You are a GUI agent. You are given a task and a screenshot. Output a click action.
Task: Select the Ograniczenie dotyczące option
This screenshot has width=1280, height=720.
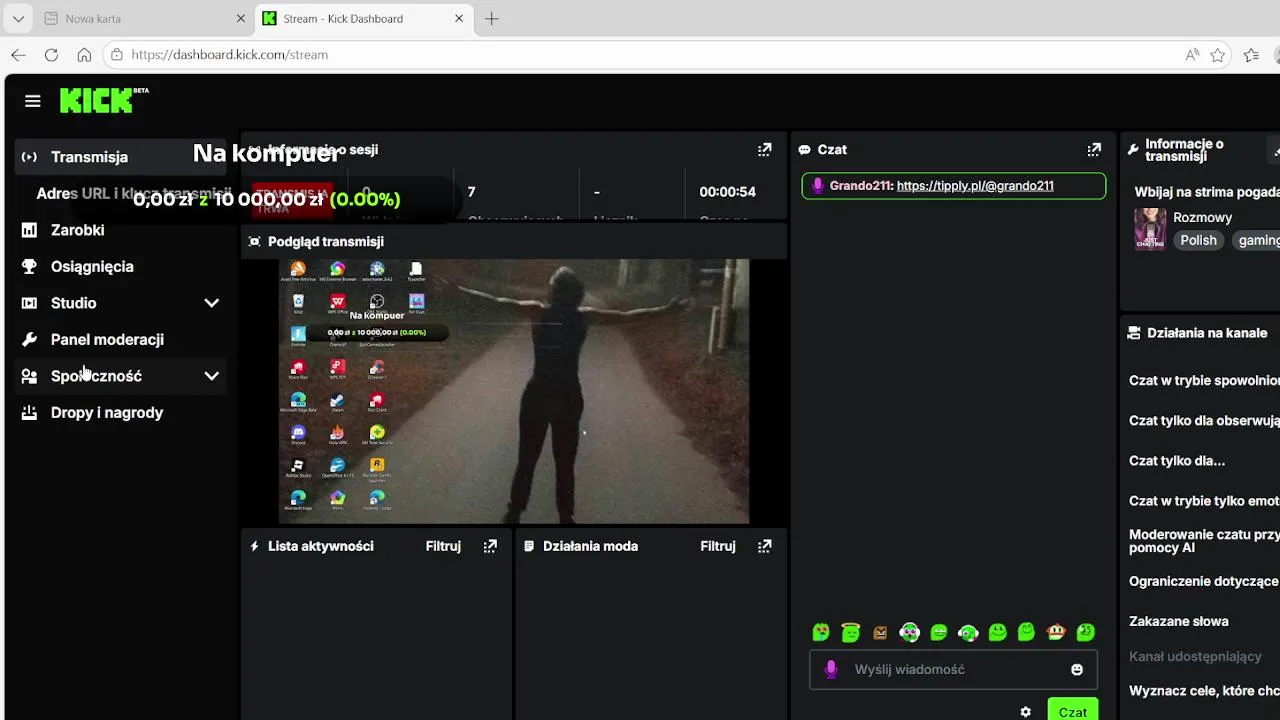[1204, 581]
